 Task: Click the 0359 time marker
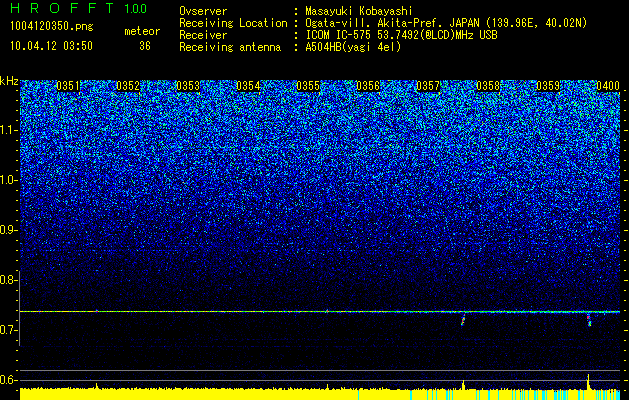point(548,86)
